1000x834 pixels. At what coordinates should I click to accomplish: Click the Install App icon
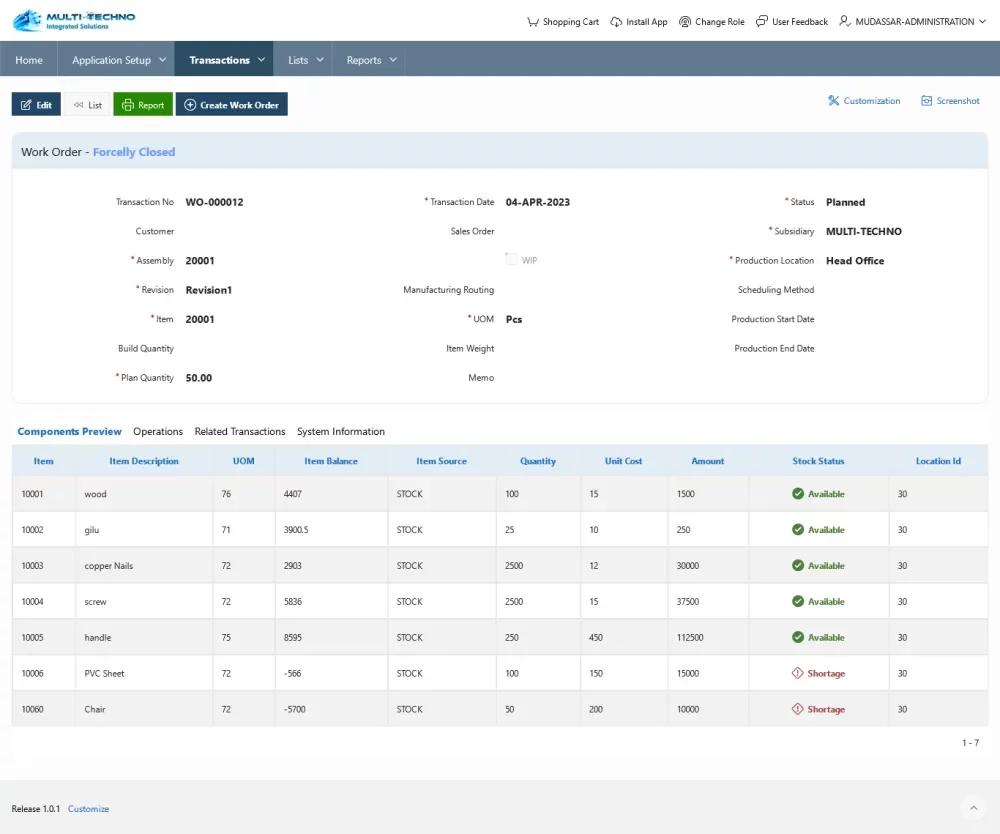click(x=616, y=22)
